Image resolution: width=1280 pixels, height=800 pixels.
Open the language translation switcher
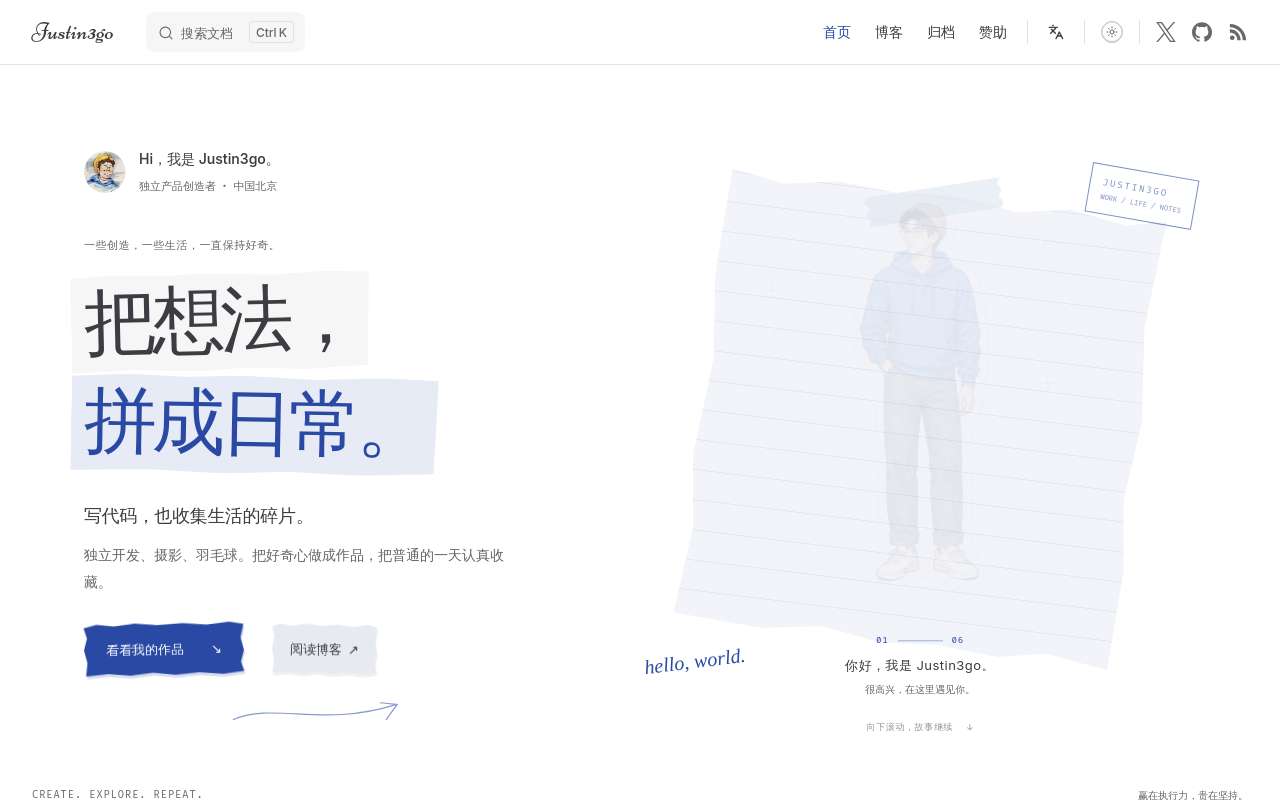coord(1056,32)
